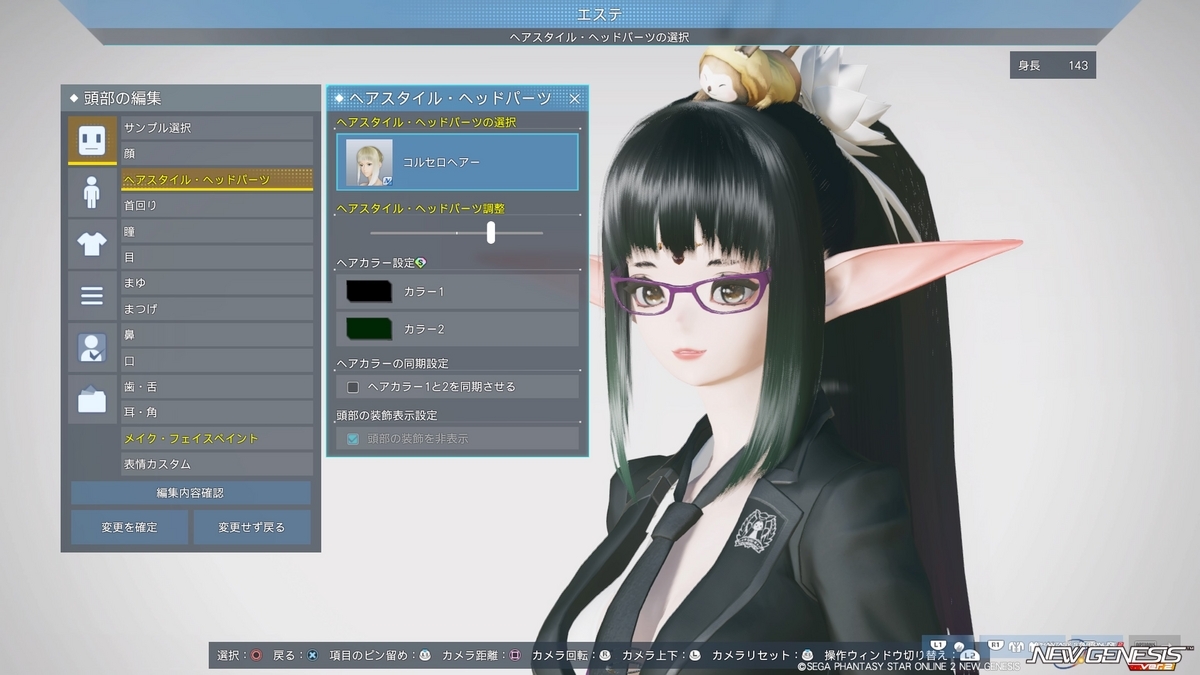Click the 頭部の編集 panel title

tap(123, 98)
